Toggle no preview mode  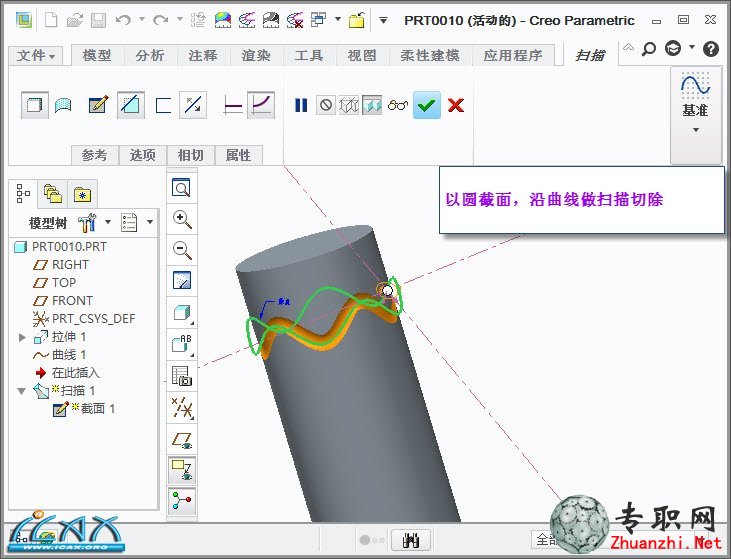326,105
